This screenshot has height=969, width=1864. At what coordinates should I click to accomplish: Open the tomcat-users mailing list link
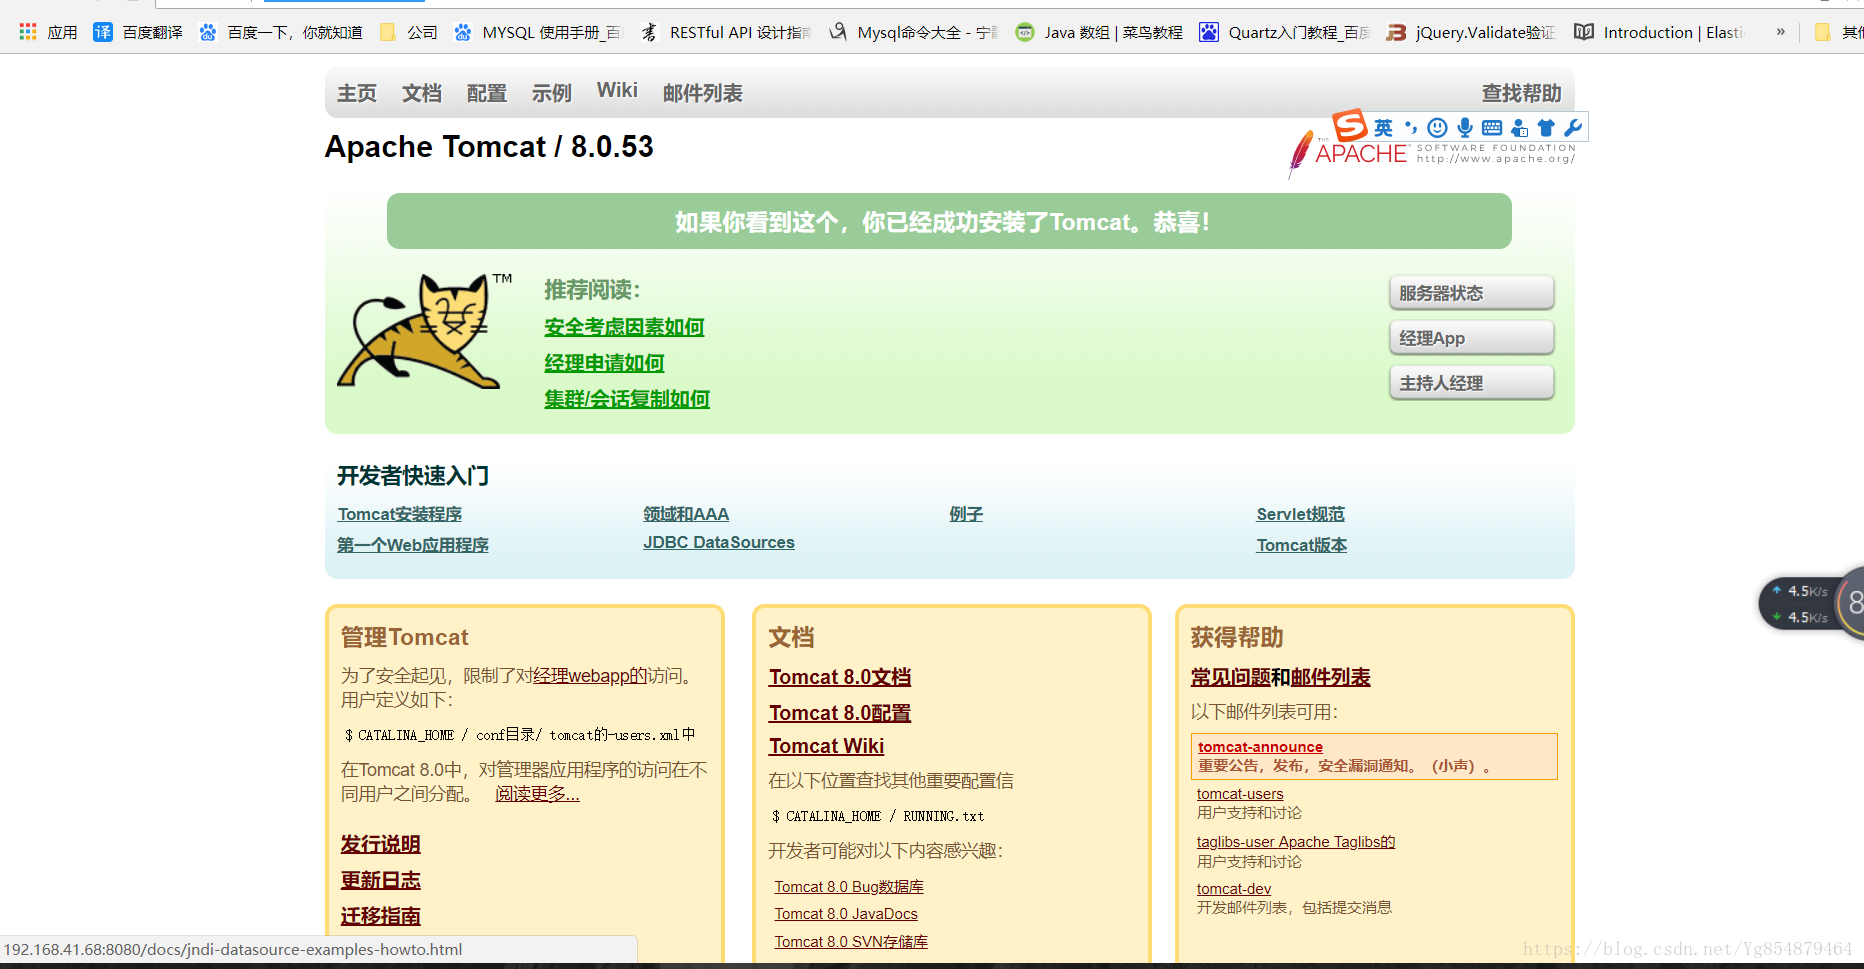tap(1240, 794)
